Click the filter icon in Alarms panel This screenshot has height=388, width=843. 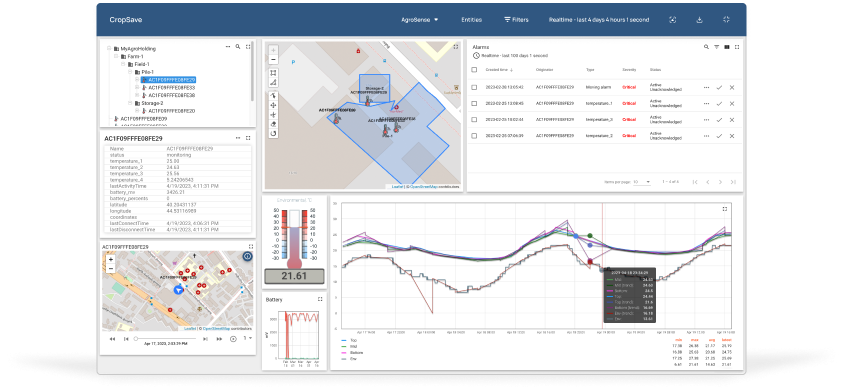click(717, 47)
